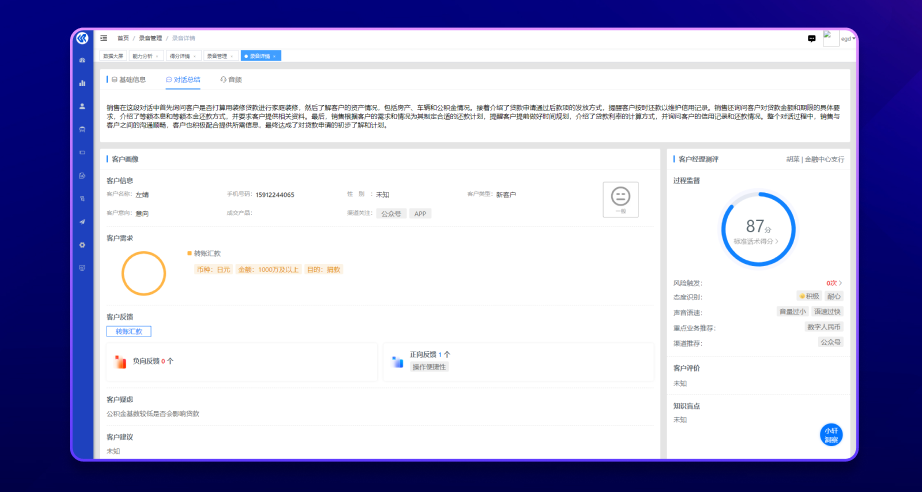Image resolution: width=922 pixels, height=492 pixels.
Task: Click the neutral face mood icon
Action: [x=620, y=196]
